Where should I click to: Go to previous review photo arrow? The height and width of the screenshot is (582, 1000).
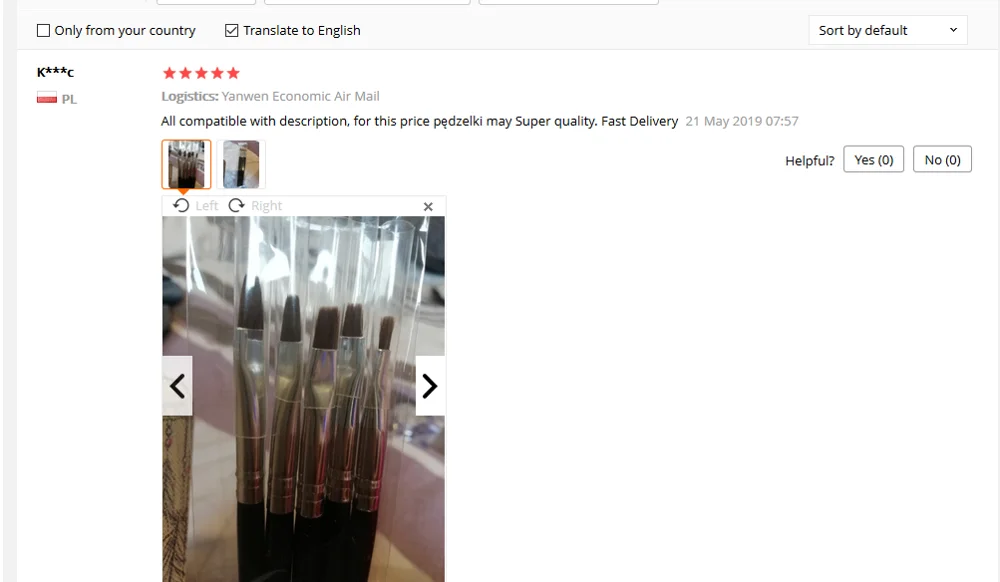177,386
